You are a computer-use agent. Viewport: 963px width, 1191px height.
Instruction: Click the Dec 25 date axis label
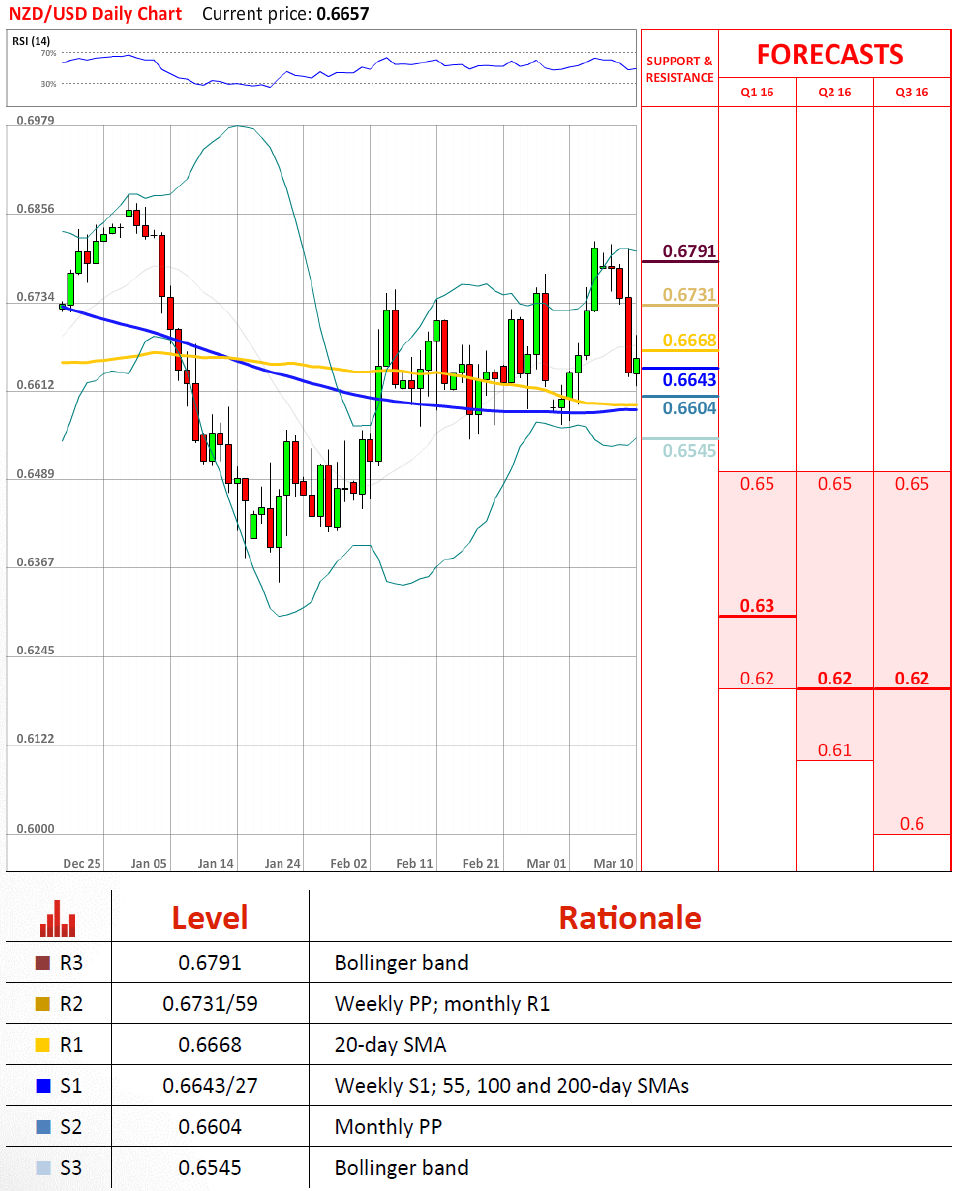tap(82, 864)
